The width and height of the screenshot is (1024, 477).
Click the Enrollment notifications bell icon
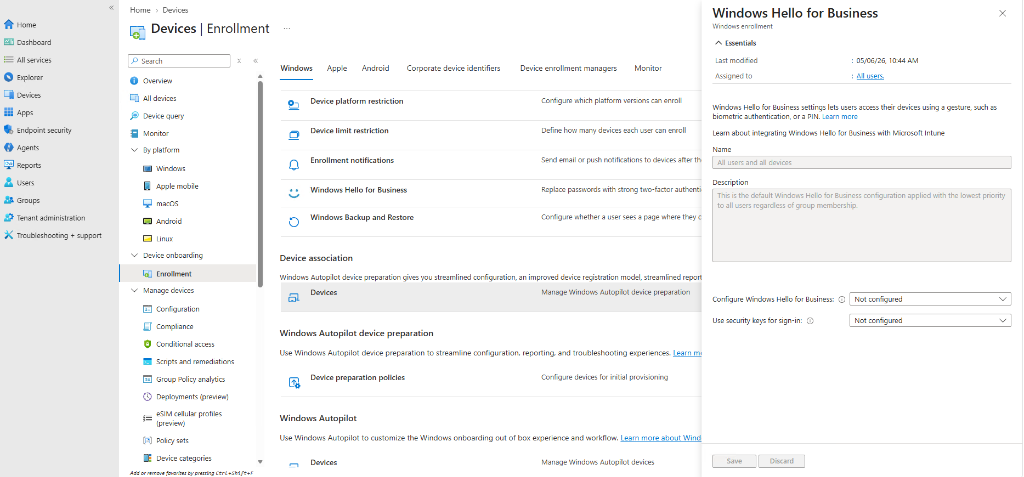point(294,165)
